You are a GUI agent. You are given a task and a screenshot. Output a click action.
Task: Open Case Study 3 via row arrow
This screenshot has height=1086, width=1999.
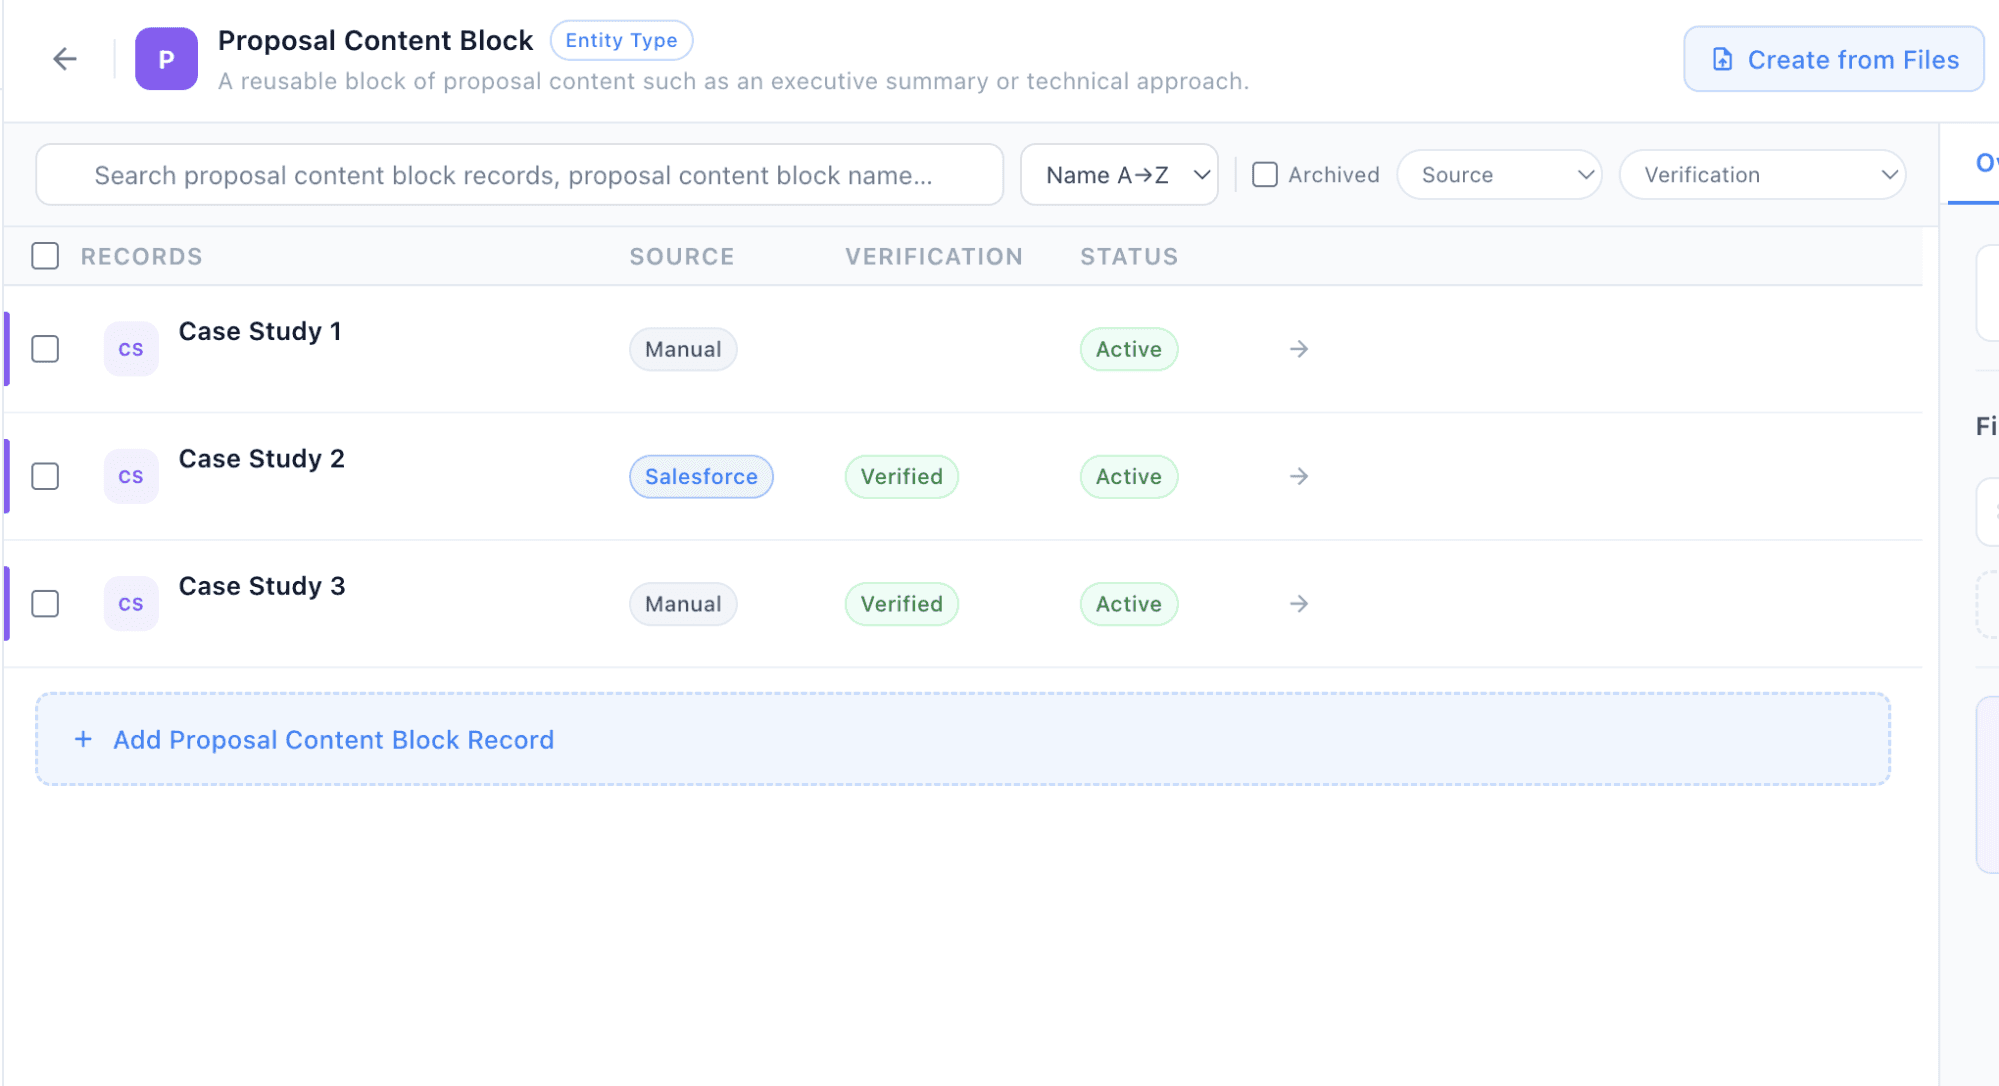point(1299,604)
